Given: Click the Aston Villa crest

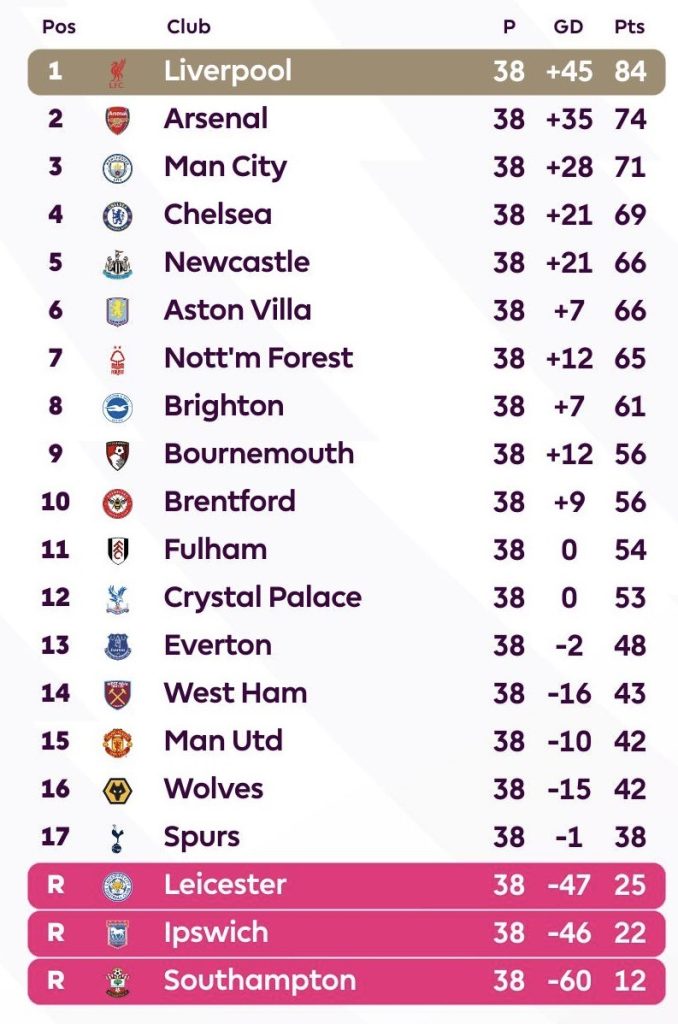Looking at the screenshot, I should (x=117, y=311).
